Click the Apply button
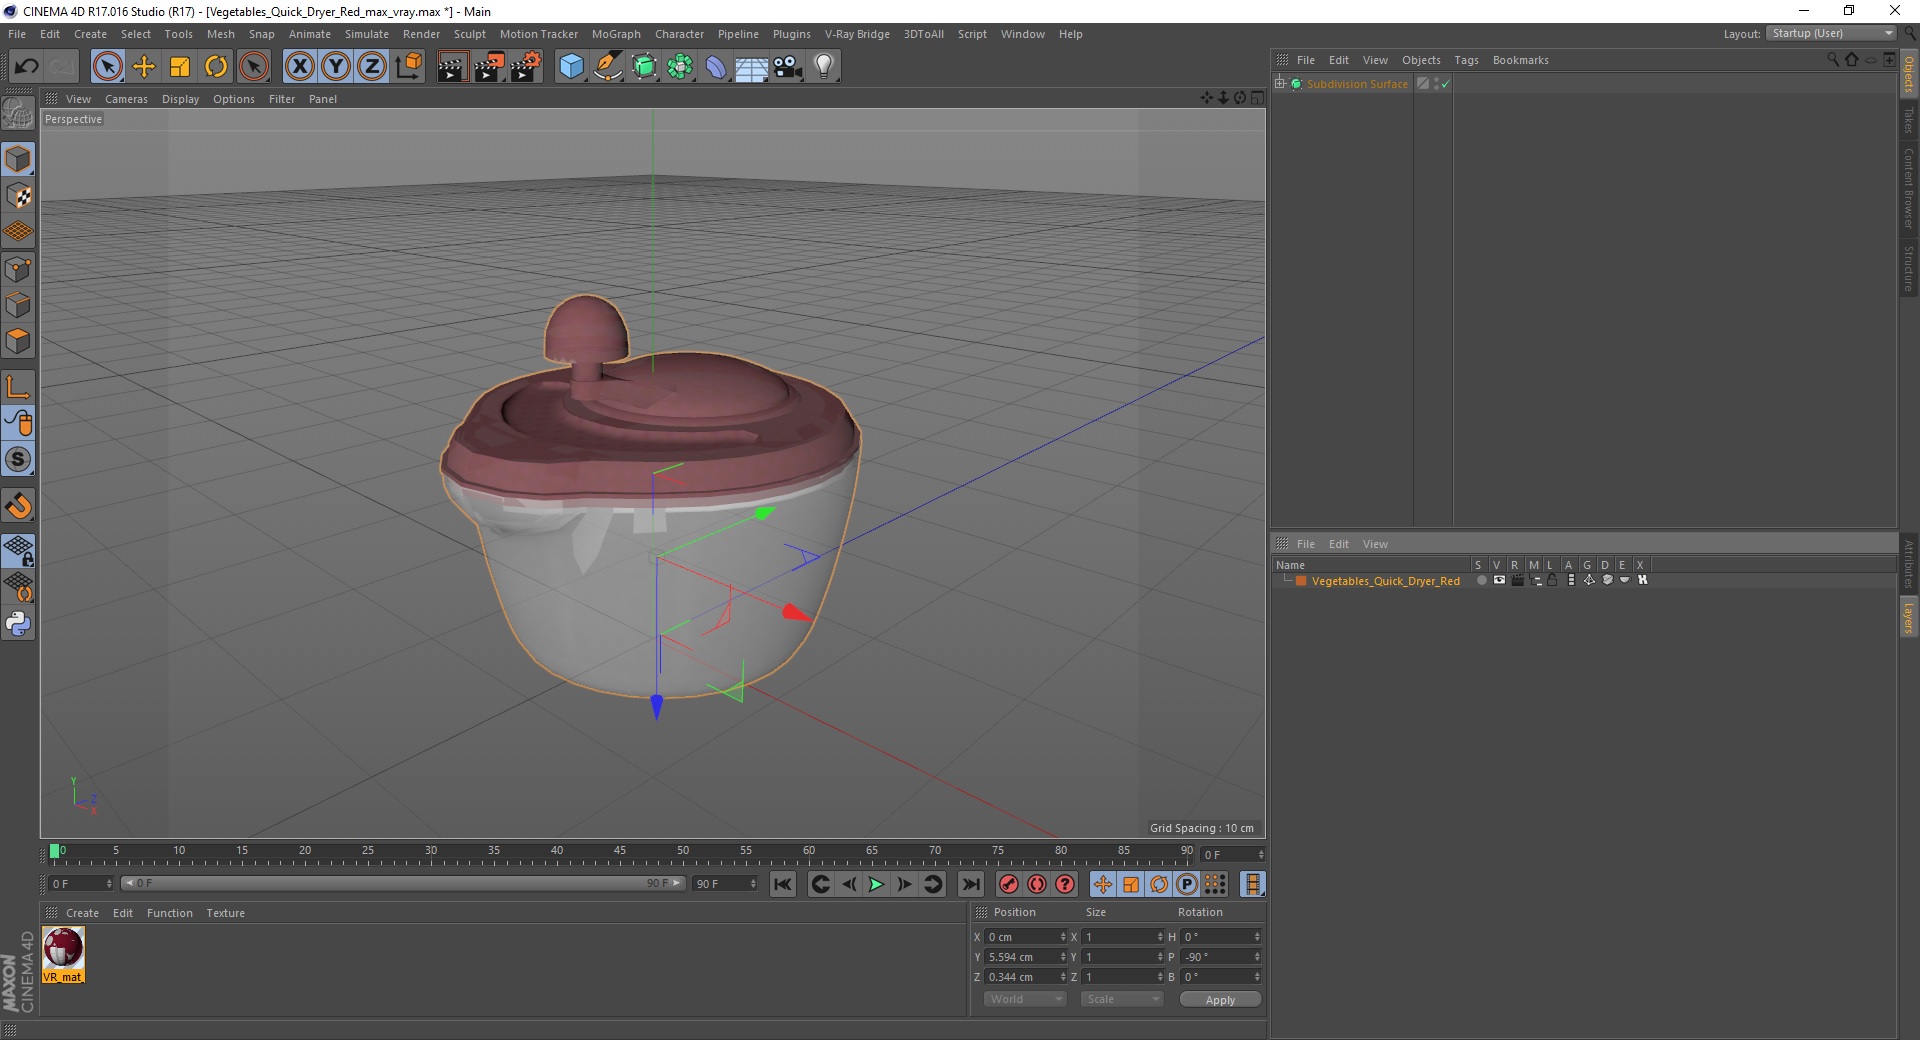The height and width of the screenshot is (1040, 1920). click(x=1220, y=999)
